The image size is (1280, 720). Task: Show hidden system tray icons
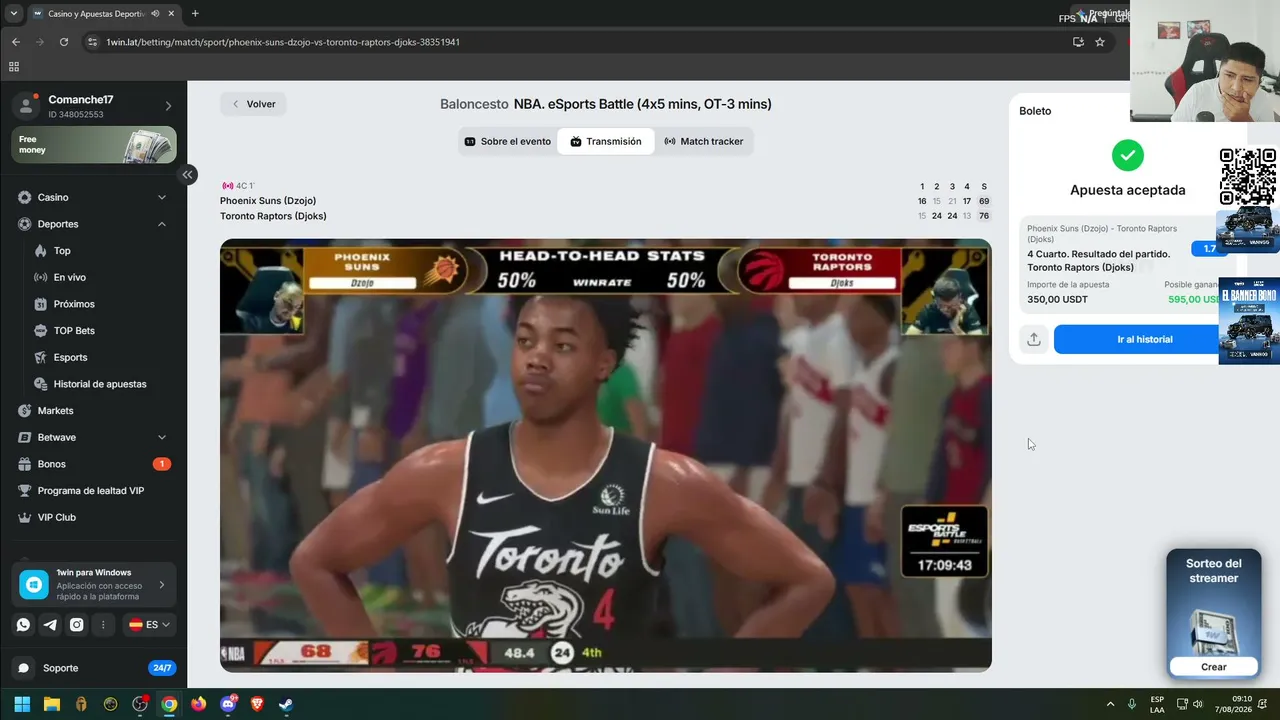(1110, 704)
